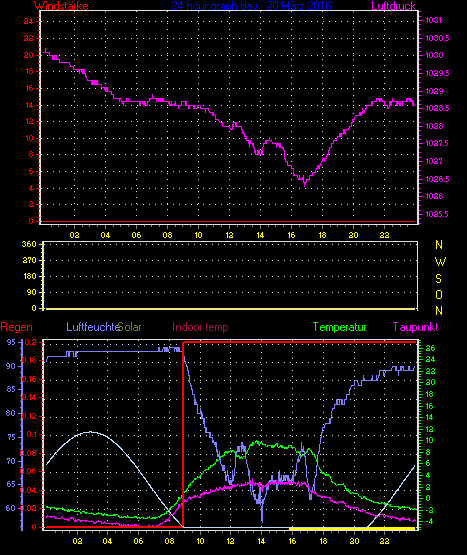
Task: Click humidity scale value '65'
Action: (11, 484)
